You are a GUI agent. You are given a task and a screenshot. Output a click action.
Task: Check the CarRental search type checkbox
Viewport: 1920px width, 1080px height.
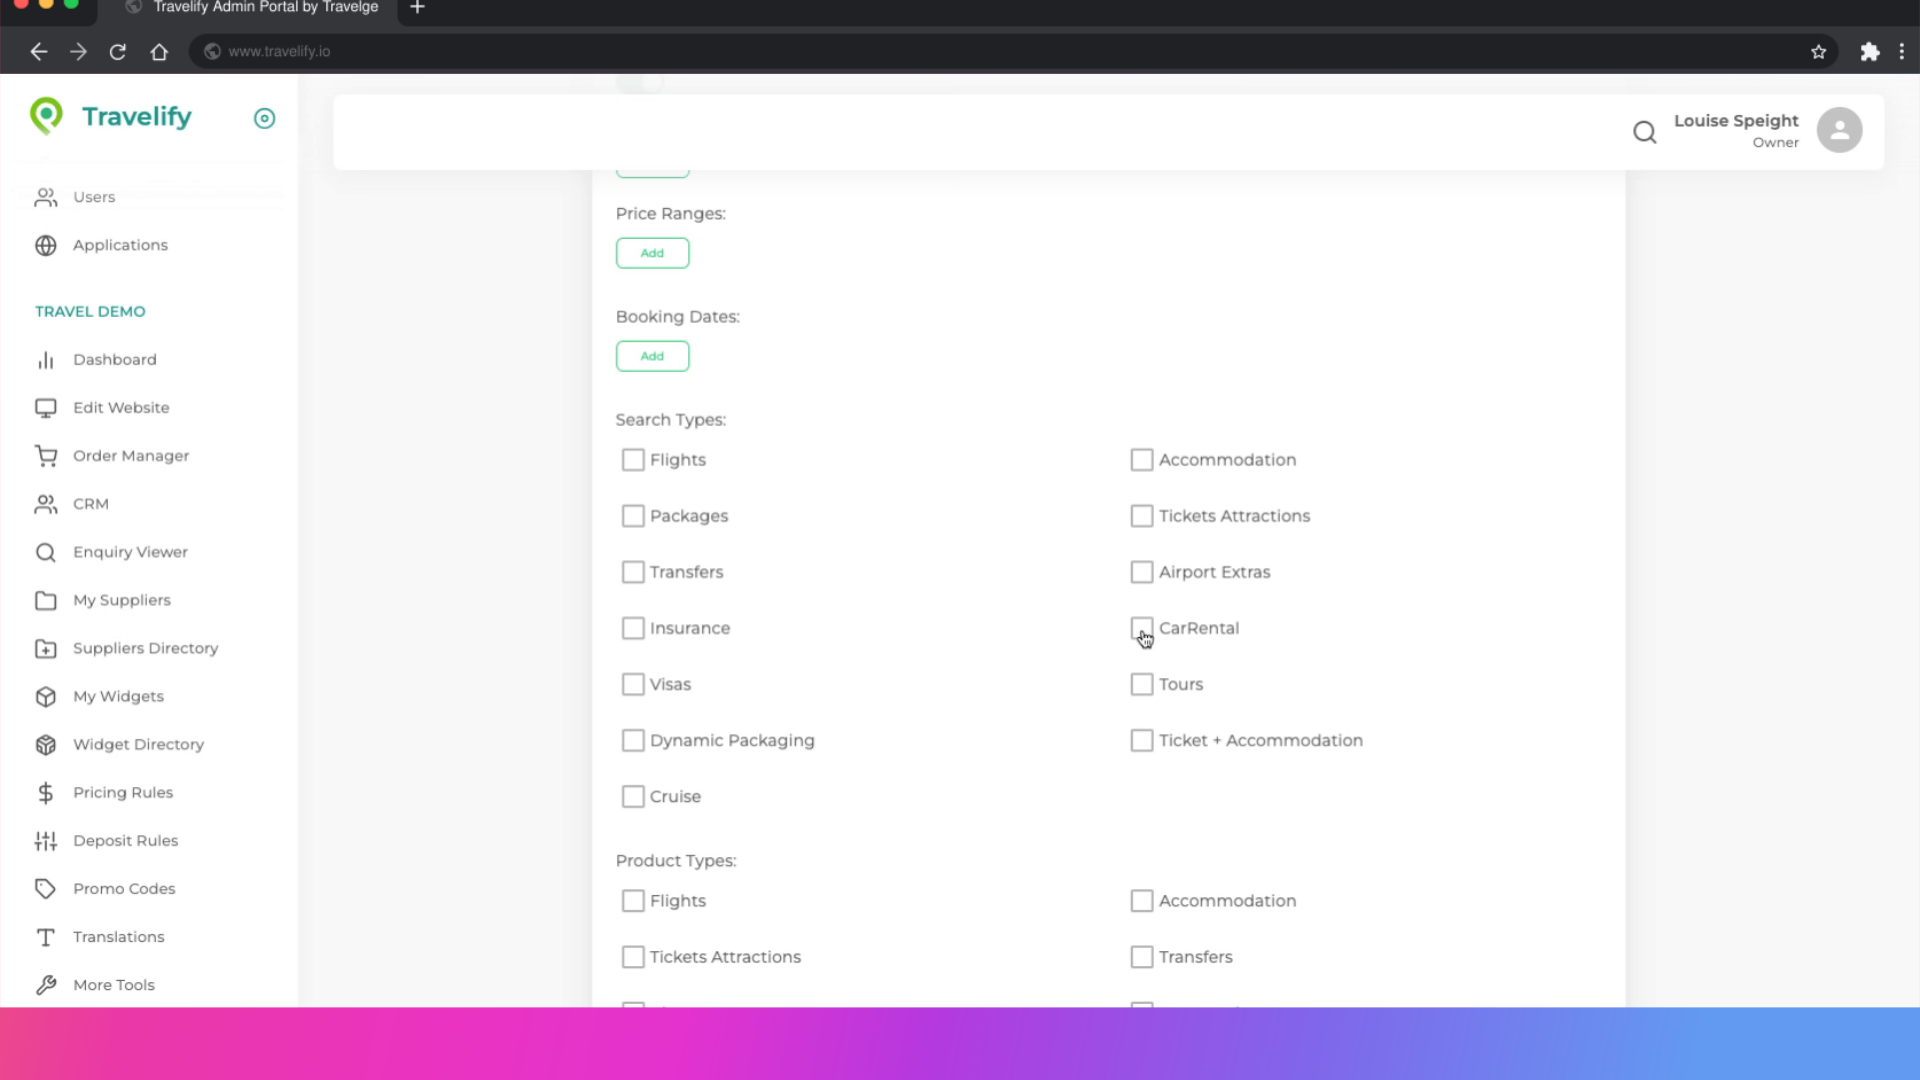pyautogui.click(x=1141, y=628)
